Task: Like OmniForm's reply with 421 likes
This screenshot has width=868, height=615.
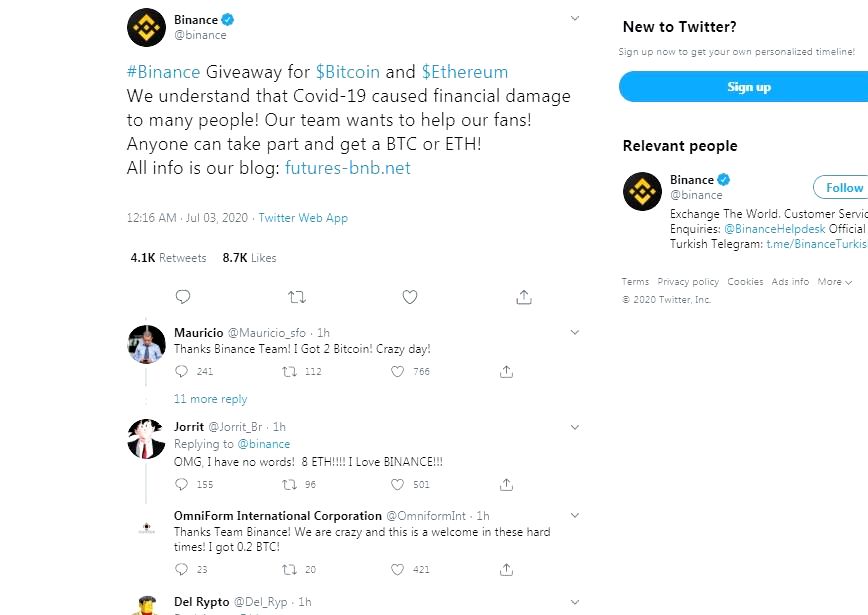Action: (397, 569)
